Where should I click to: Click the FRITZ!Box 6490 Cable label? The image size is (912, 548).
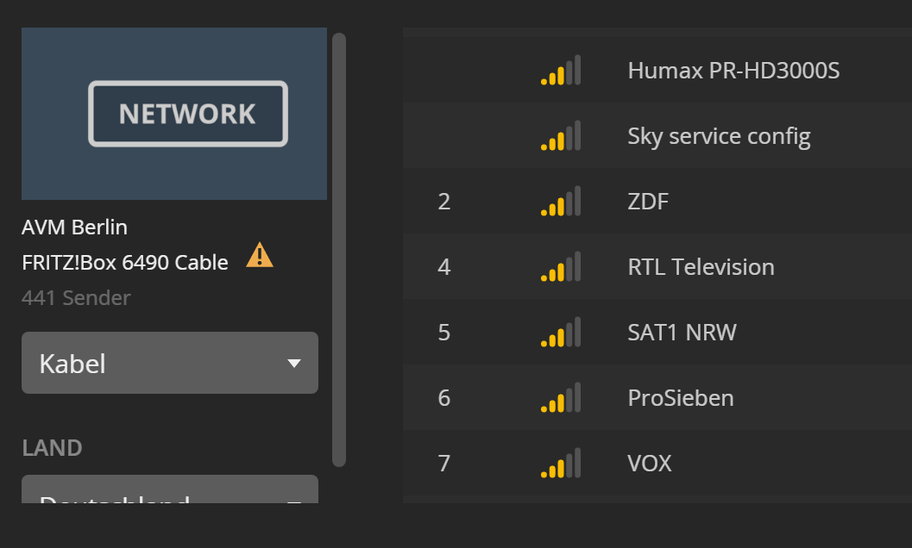124,262
